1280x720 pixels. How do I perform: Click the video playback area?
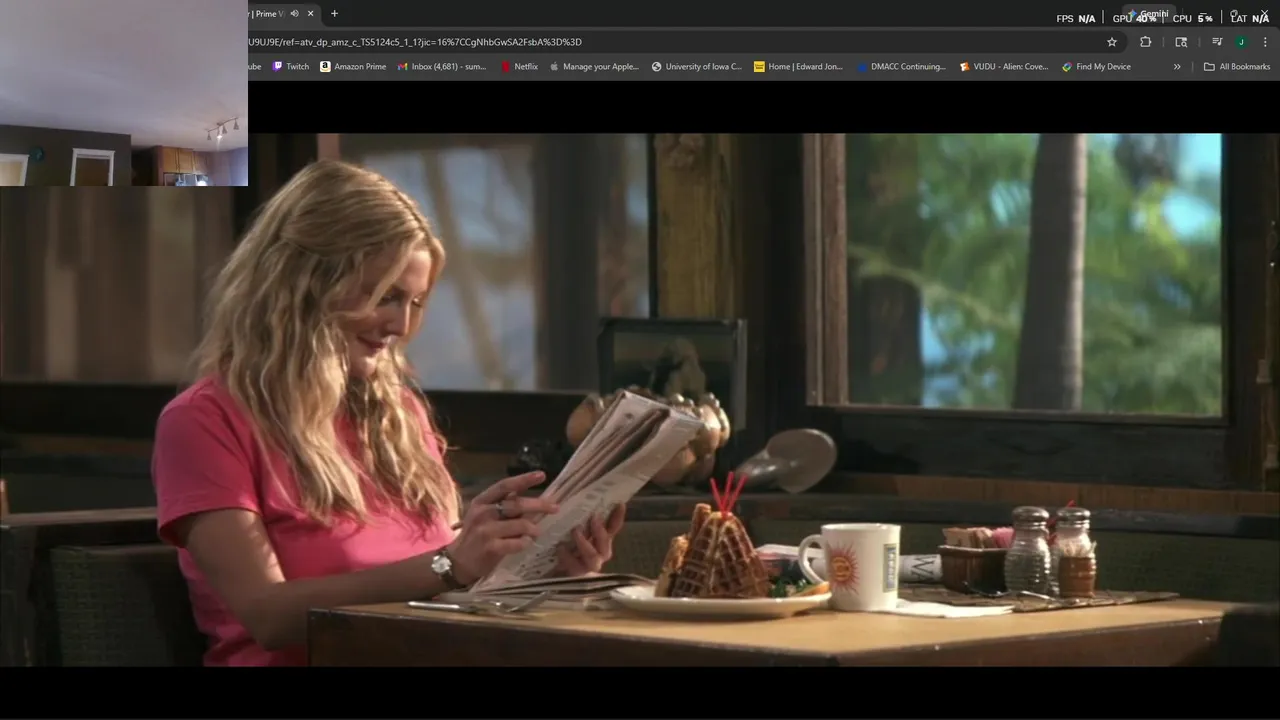coord(640,400)
